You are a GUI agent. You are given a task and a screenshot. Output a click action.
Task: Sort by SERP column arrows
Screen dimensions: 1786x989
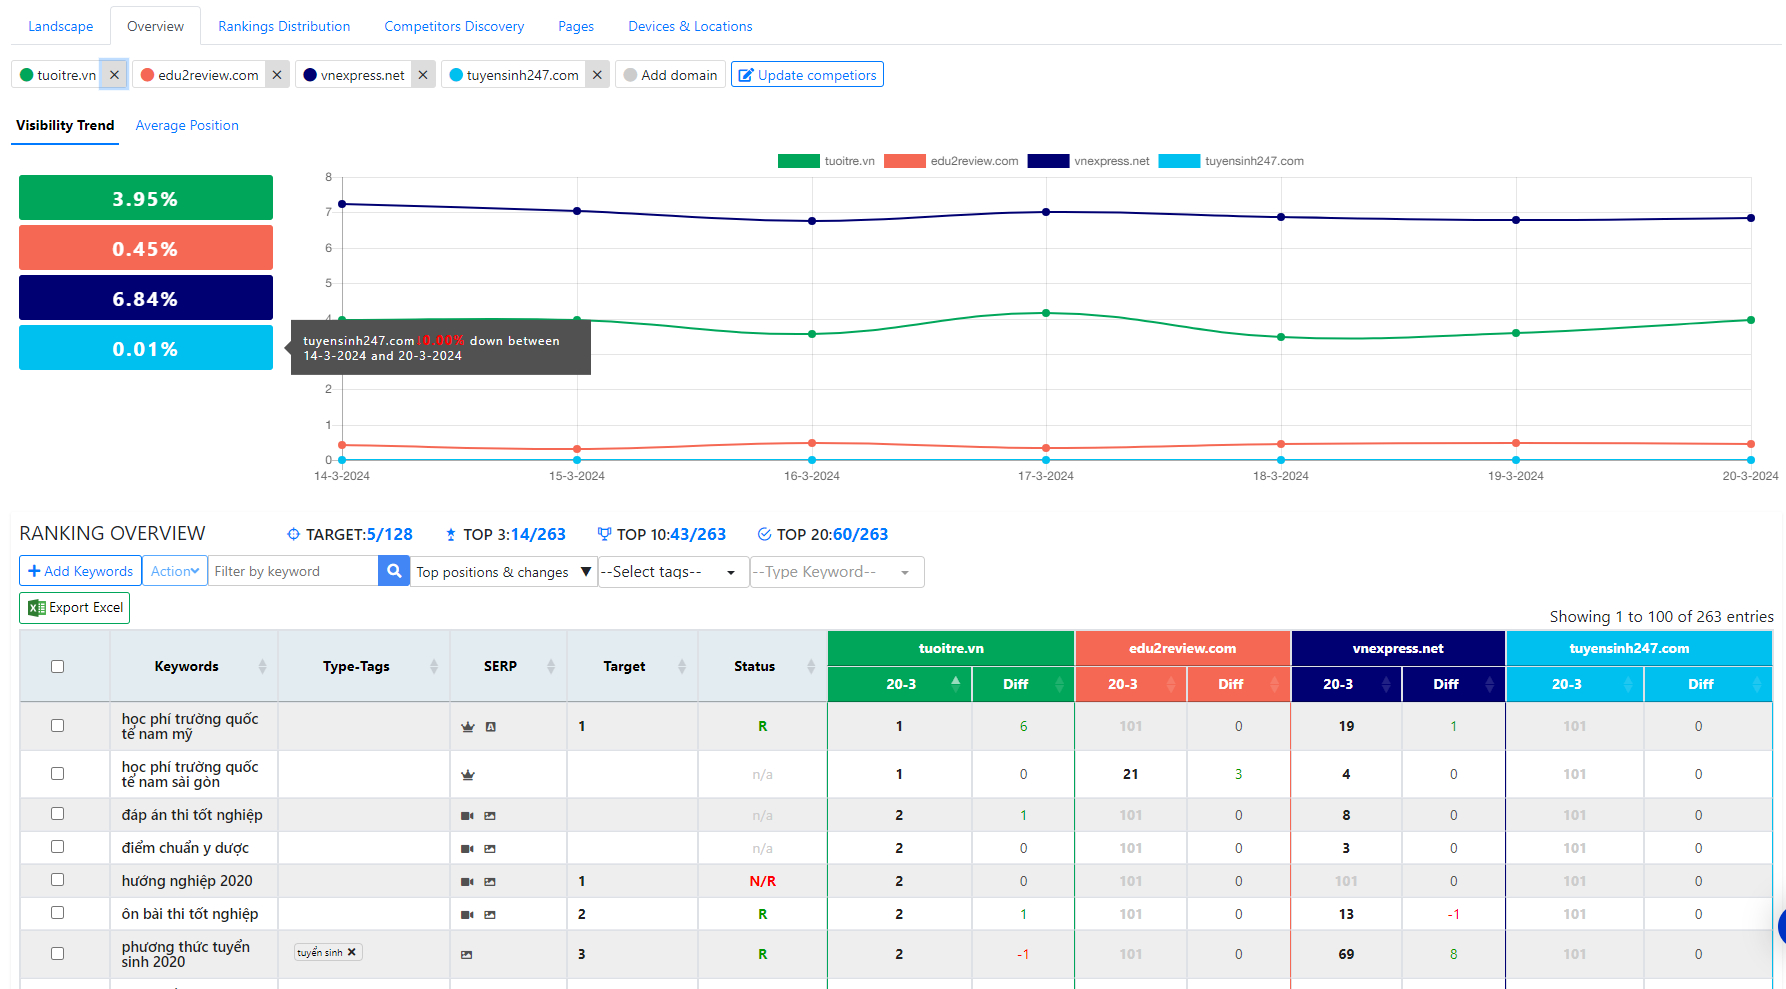(551, 667)
